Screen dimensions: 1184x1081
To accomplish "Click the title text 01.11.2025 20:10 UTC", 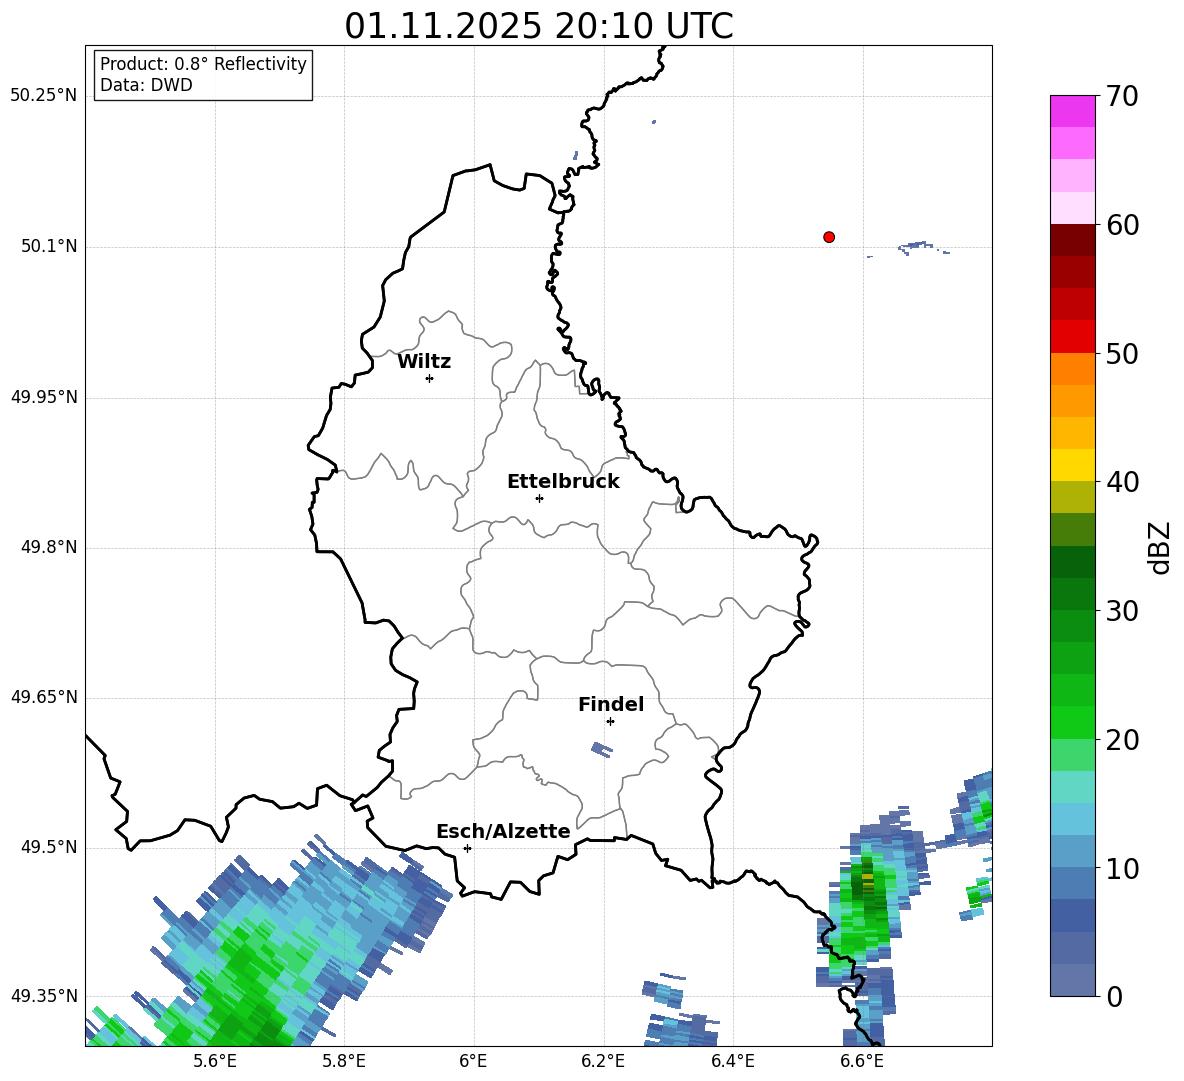I will pos(538,26).
